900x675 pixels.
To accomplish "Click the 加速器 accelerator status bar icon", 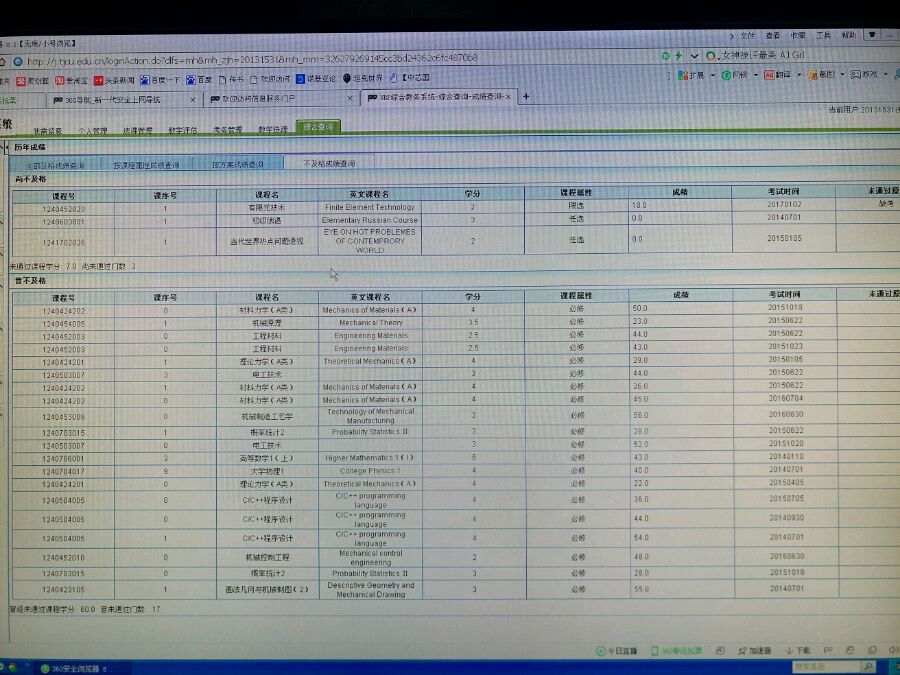I will coord(755,650).
